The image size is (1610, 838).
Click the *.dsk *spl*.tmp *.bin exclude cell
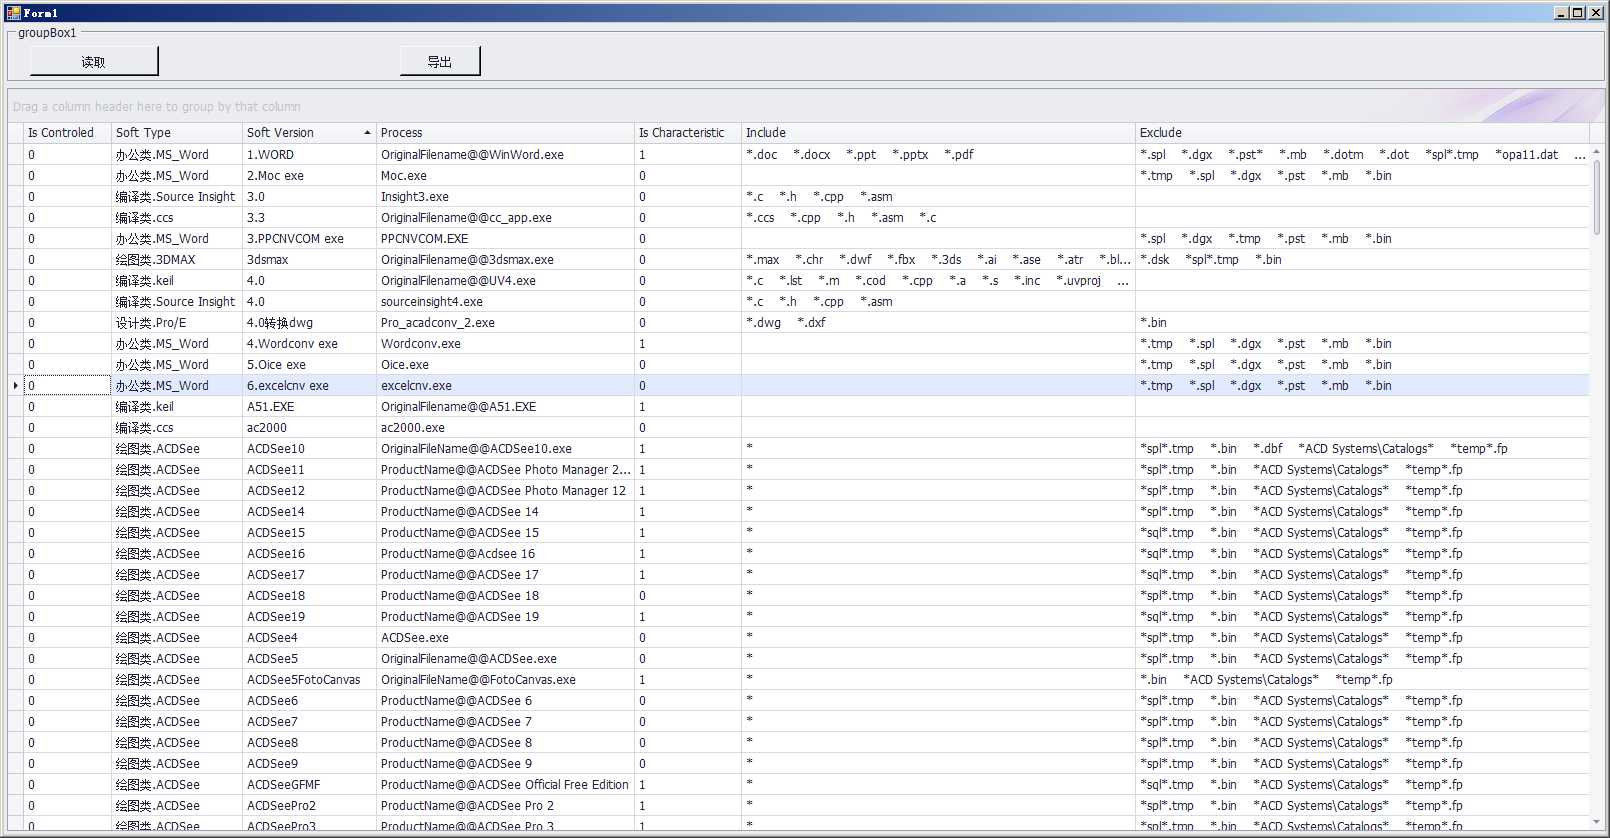1362,259
